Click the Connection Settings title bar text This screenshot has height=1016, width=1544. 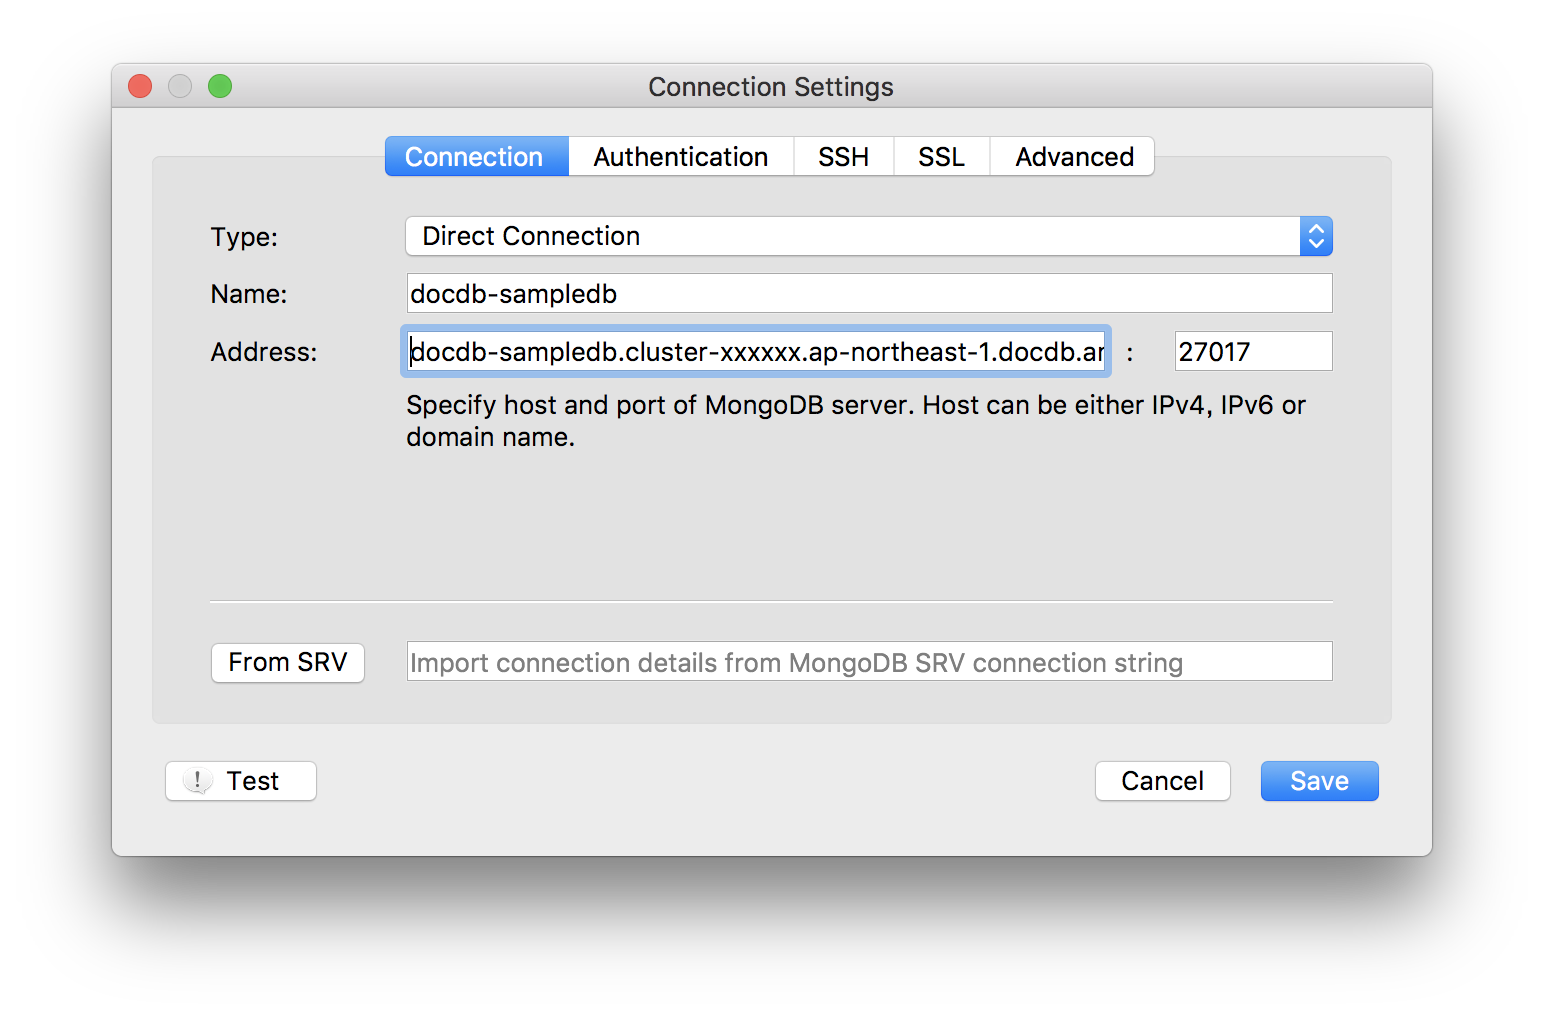pyautogui.click(x=771, y=87)
